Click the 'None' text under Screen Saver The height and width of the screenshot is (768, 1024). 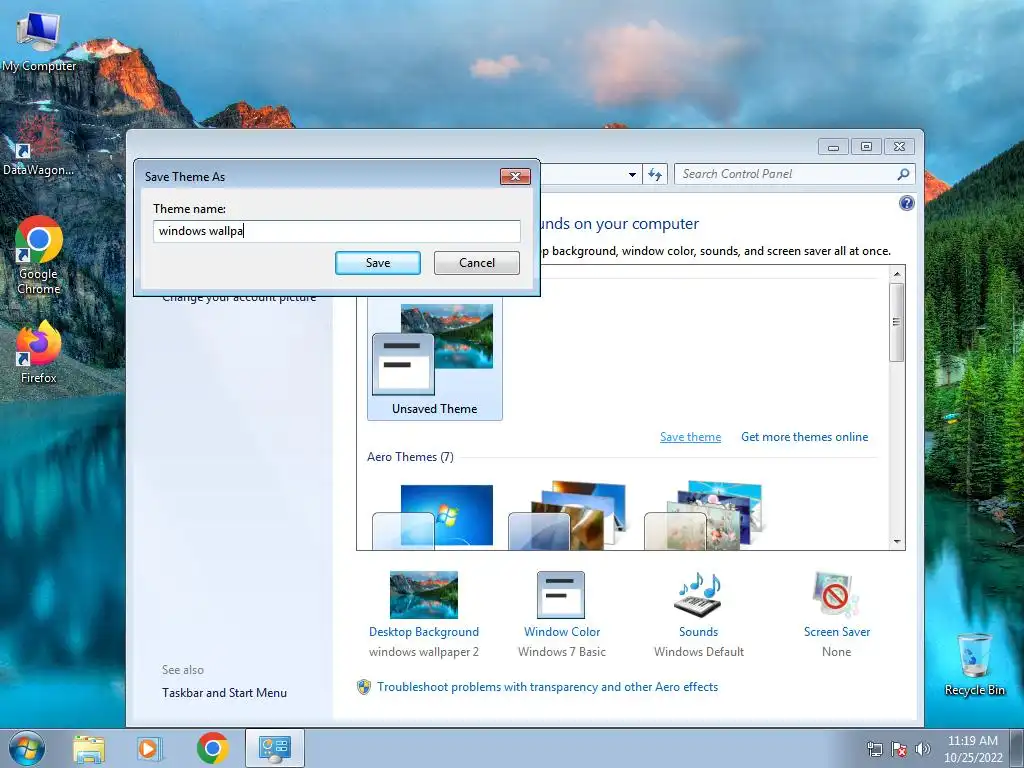click(837, 652)
